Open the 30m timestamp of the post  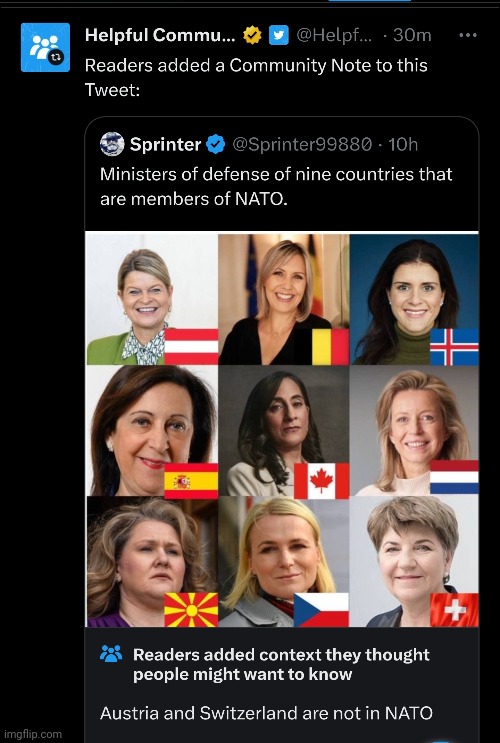pyautogui.click(x=412, y=35)
